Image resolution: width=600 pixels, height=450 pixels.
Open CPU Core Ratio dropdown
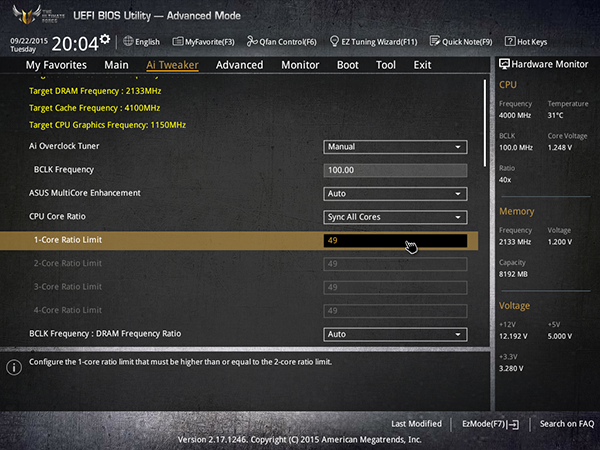click(395, 217)
